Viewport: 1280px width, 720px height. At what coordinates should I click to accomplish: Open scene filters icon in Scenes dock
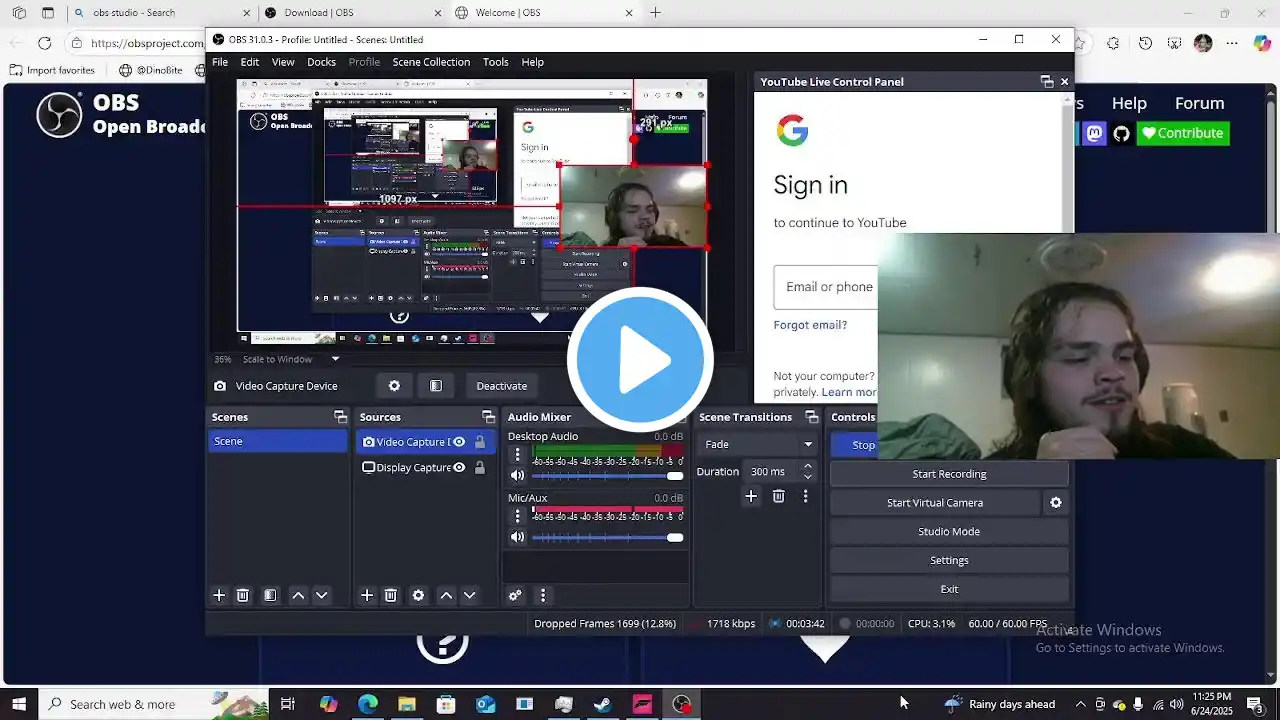click(x=270, y=595)
